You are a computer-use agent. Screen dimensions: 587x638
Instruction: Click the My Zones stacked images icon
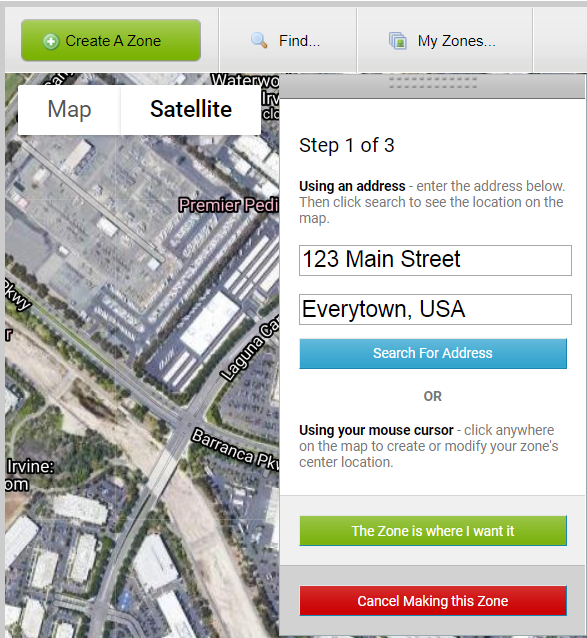397,41
